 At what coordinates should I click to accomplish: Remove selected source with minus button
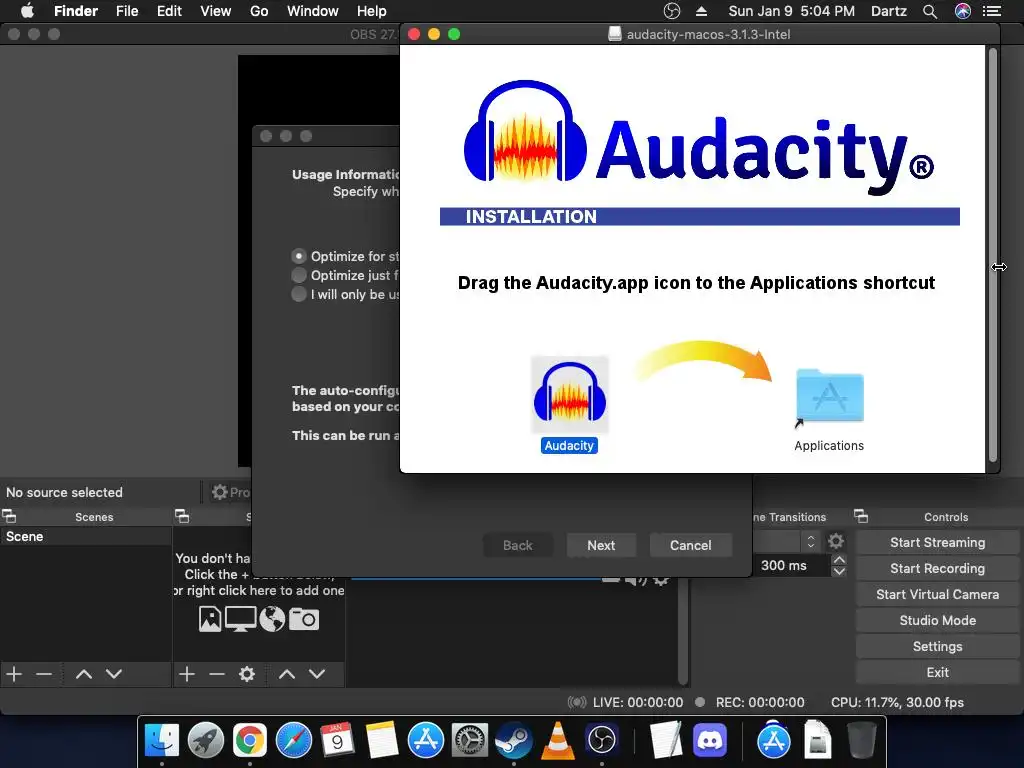pyautogui.click(x=217, y=674)
